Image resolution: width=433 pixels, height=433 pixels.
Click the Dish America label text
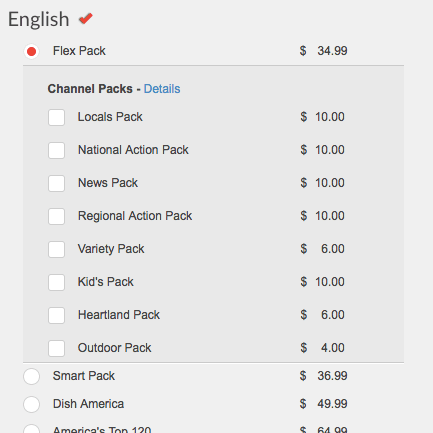(88, 404)
